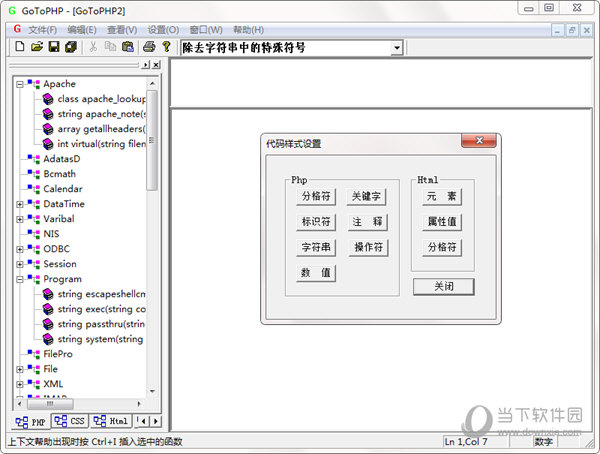
Task: Open the 文件(F) menu
Action: click(x=43, y=30)
